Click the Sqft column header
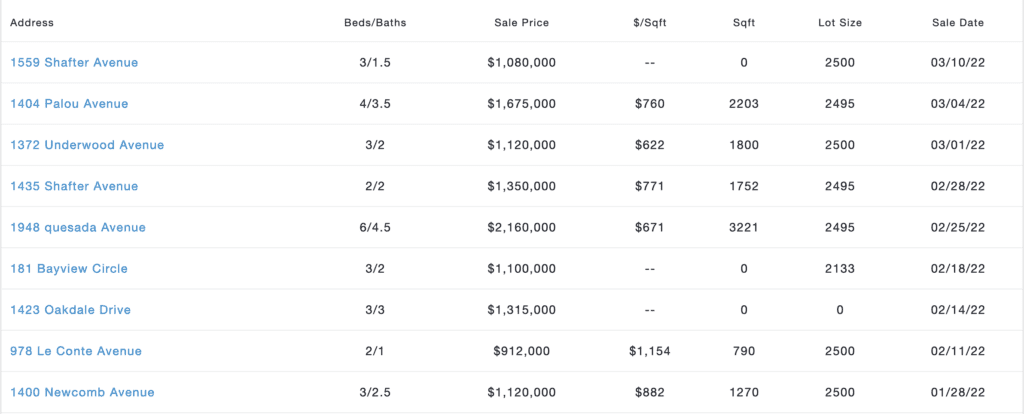 coord(744,23)
